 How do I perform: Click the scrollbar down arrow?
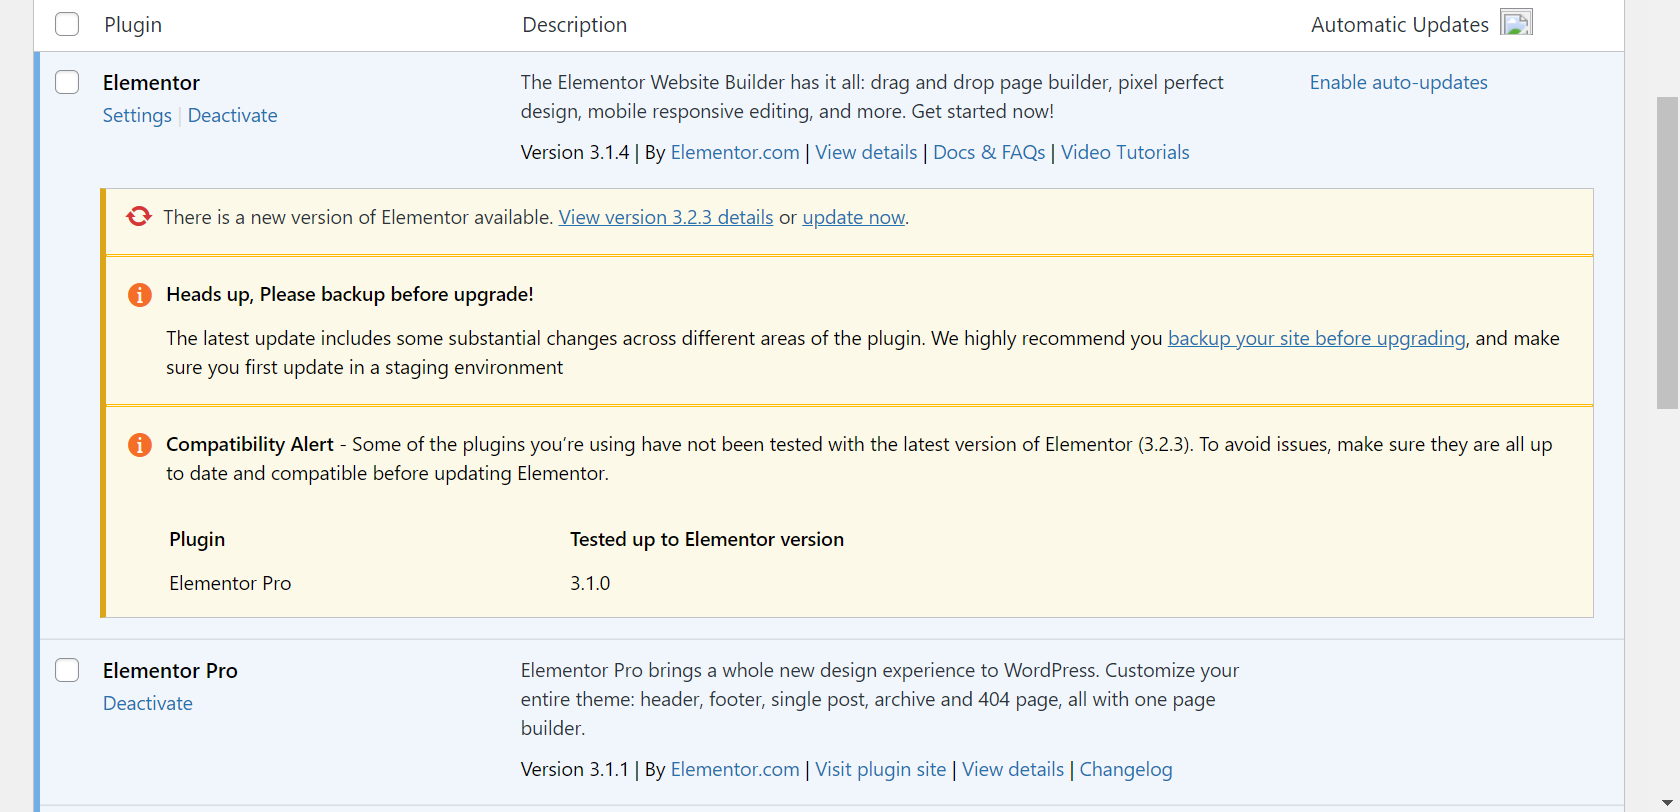pos(1667,802)
